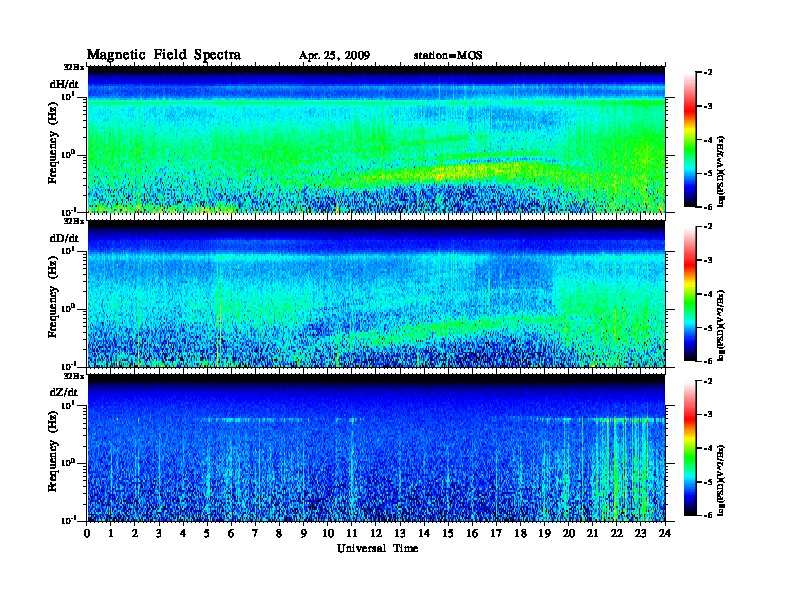Click hour 6 on the Universal Time axis
This screenshot has height=612, width=792.
(231, 534)
